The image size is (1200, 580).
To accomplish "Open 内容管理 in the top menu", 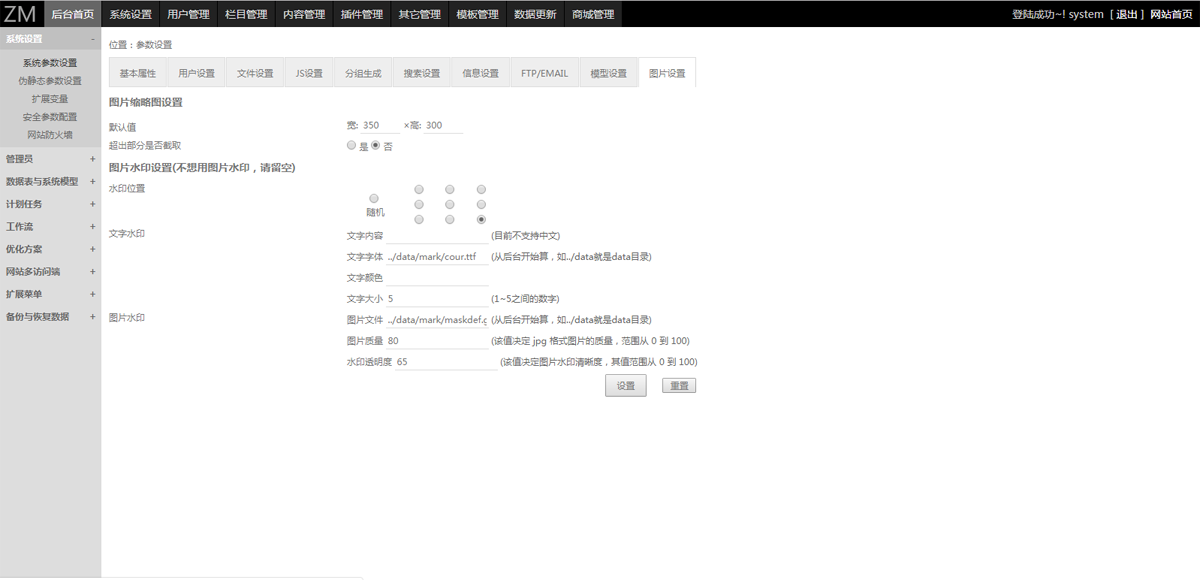I will pyautogui.click(x=304, y=14).
